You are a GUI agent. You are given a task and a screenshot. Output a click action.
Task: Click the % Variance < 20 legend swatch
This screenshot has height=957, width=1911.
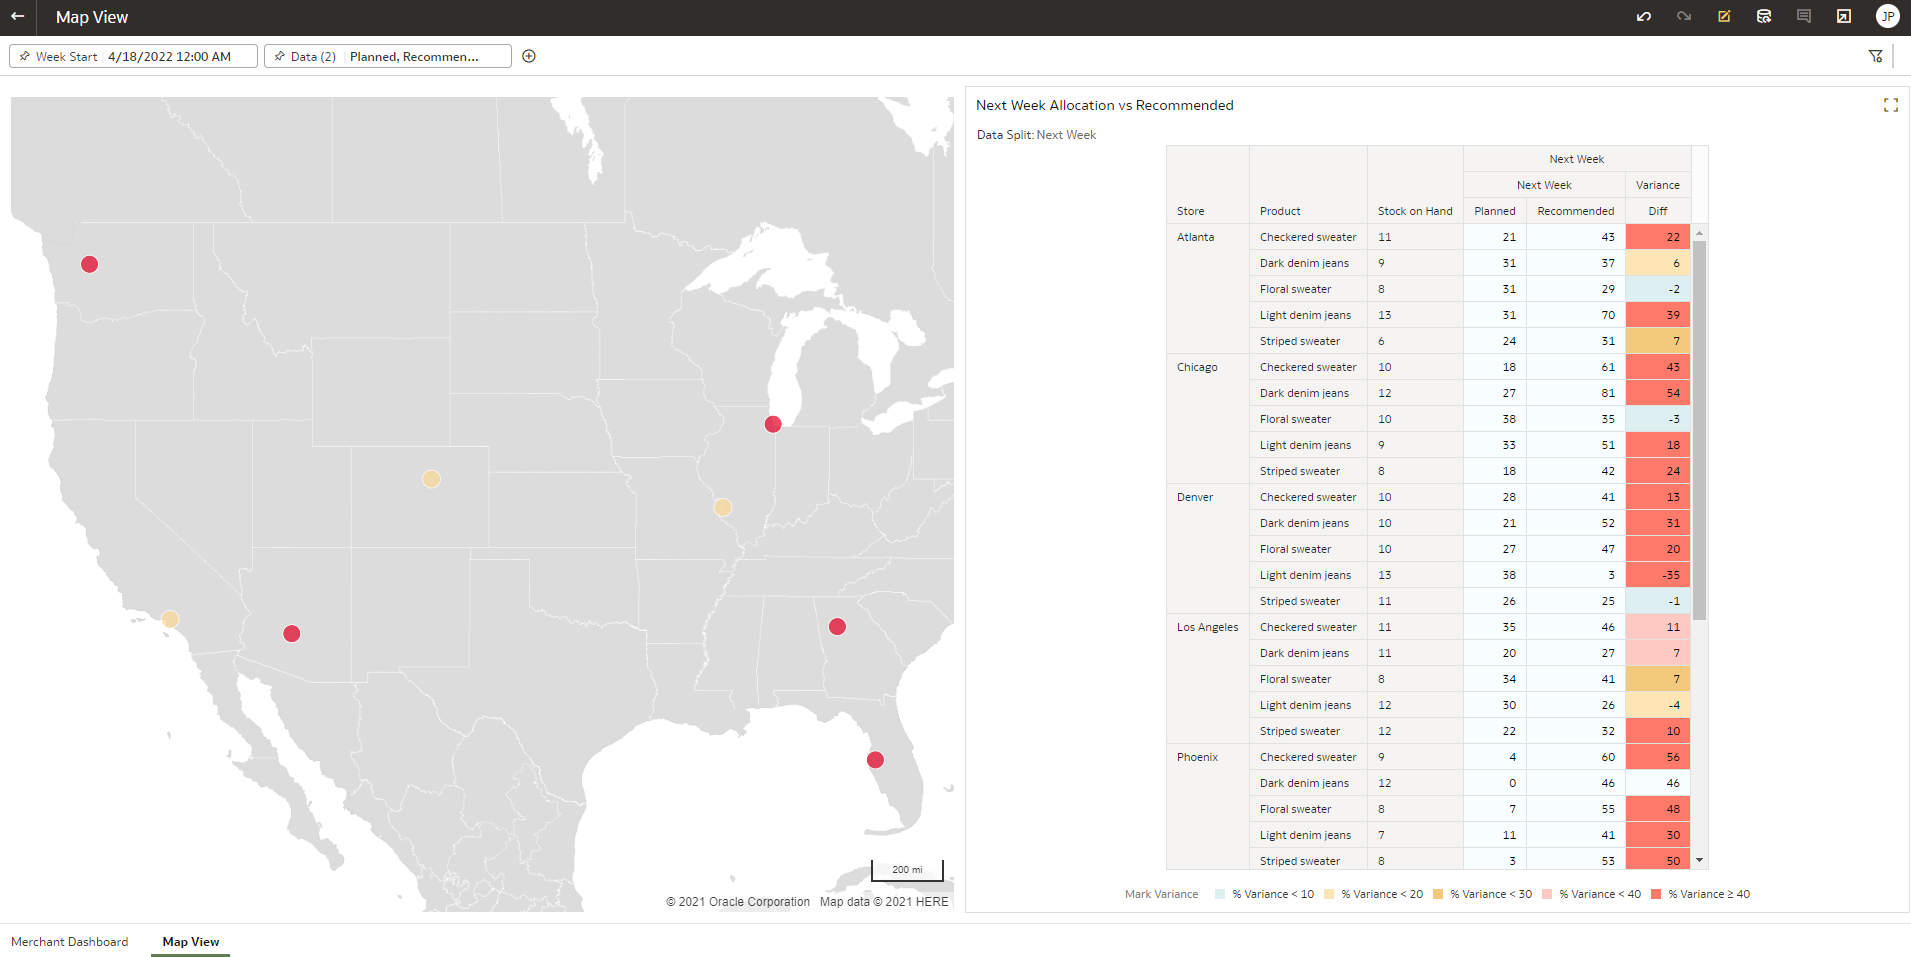[1329, 894]
